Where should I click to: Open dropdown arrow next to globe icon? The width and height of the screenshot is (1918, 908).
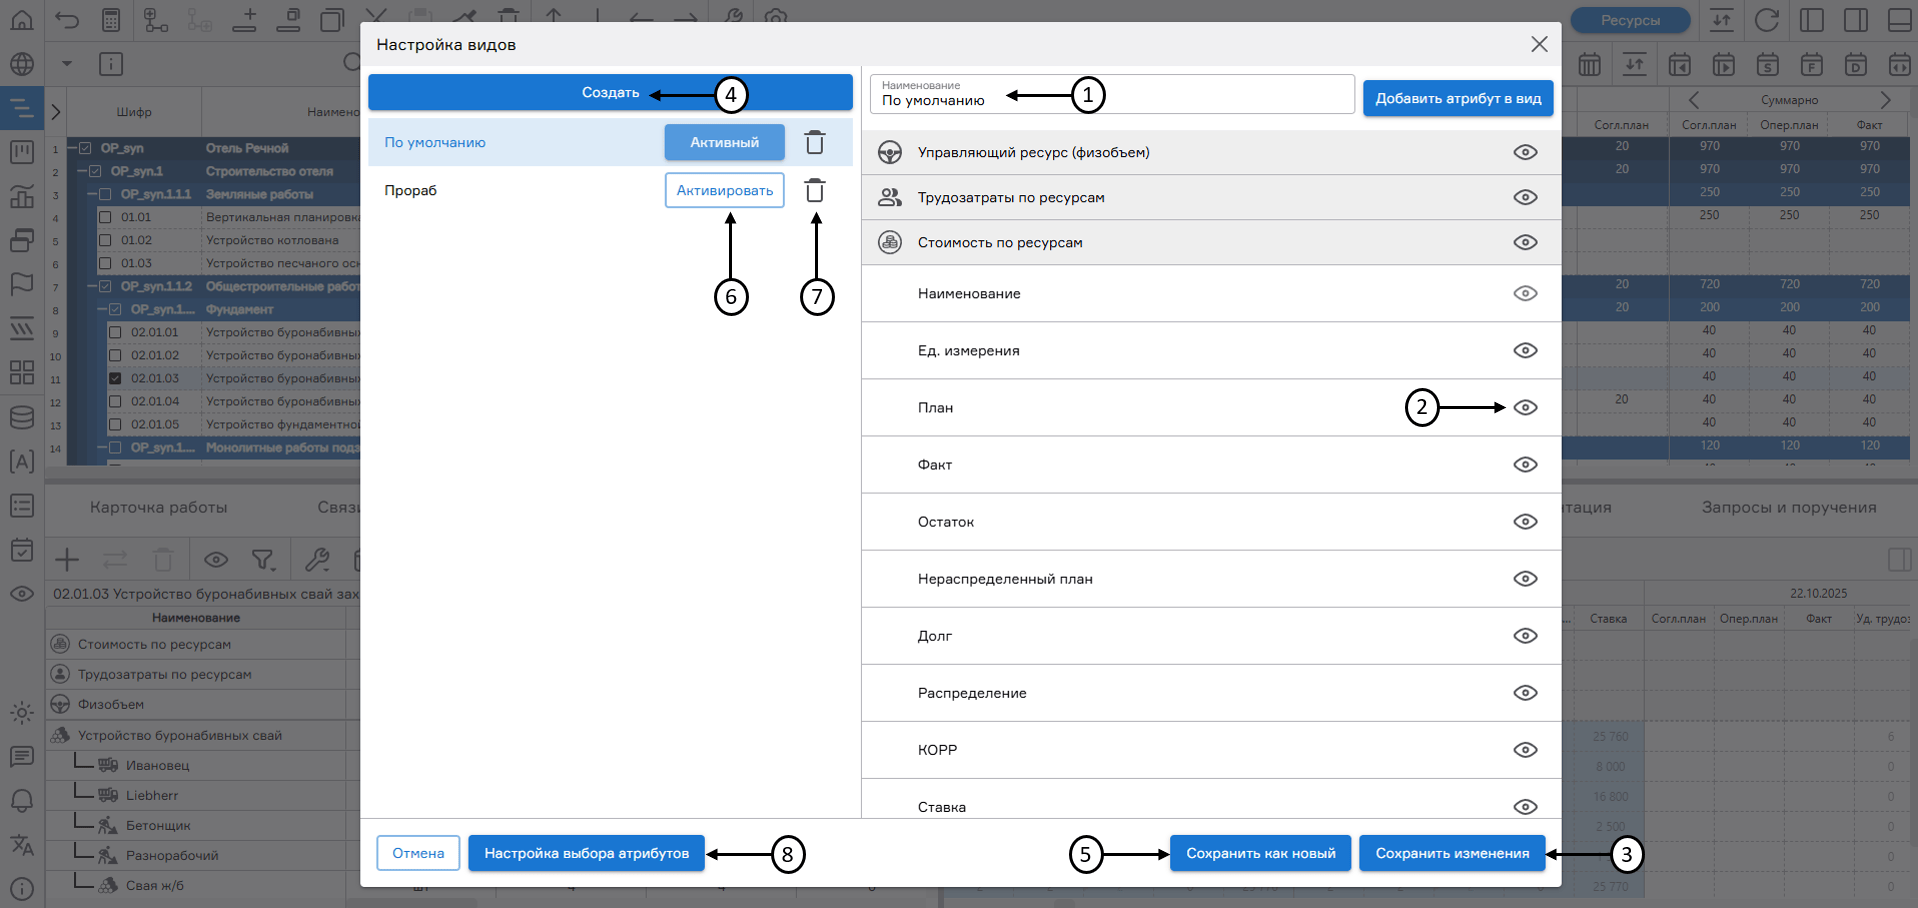click(67, 64)
